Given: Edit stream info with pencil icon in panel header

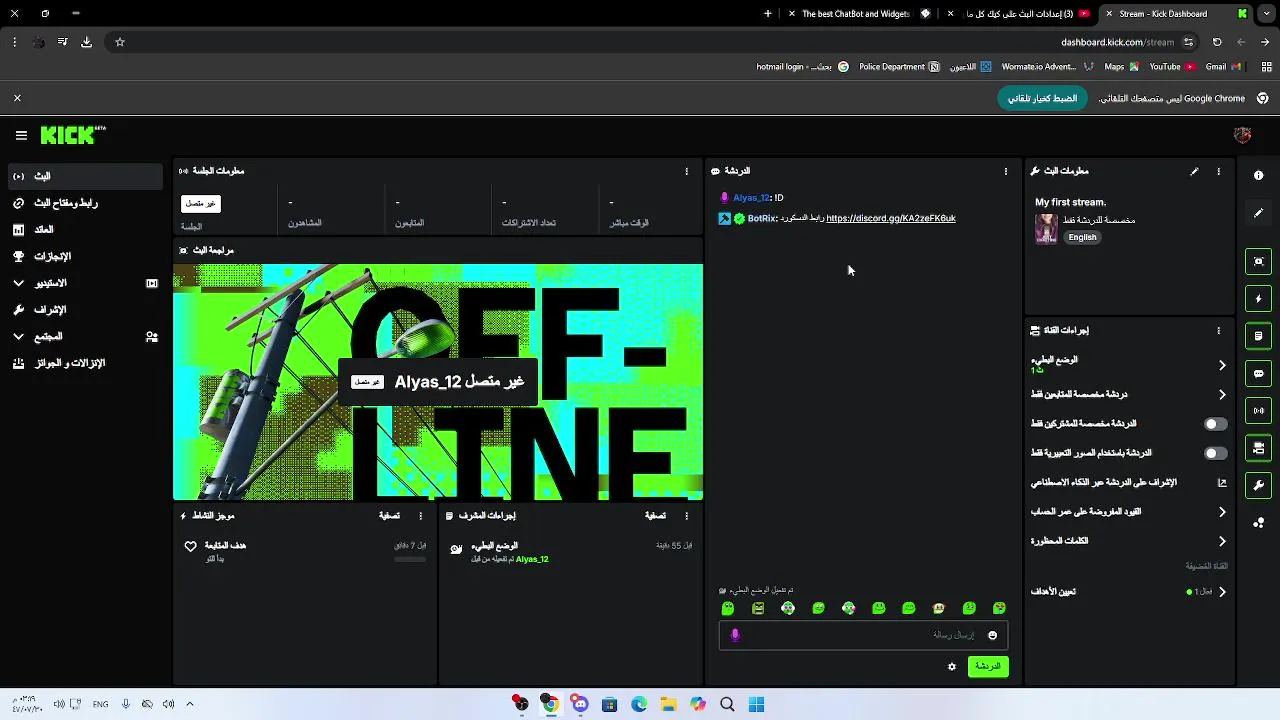Looking at the screenshot, I should (1194, 171).
